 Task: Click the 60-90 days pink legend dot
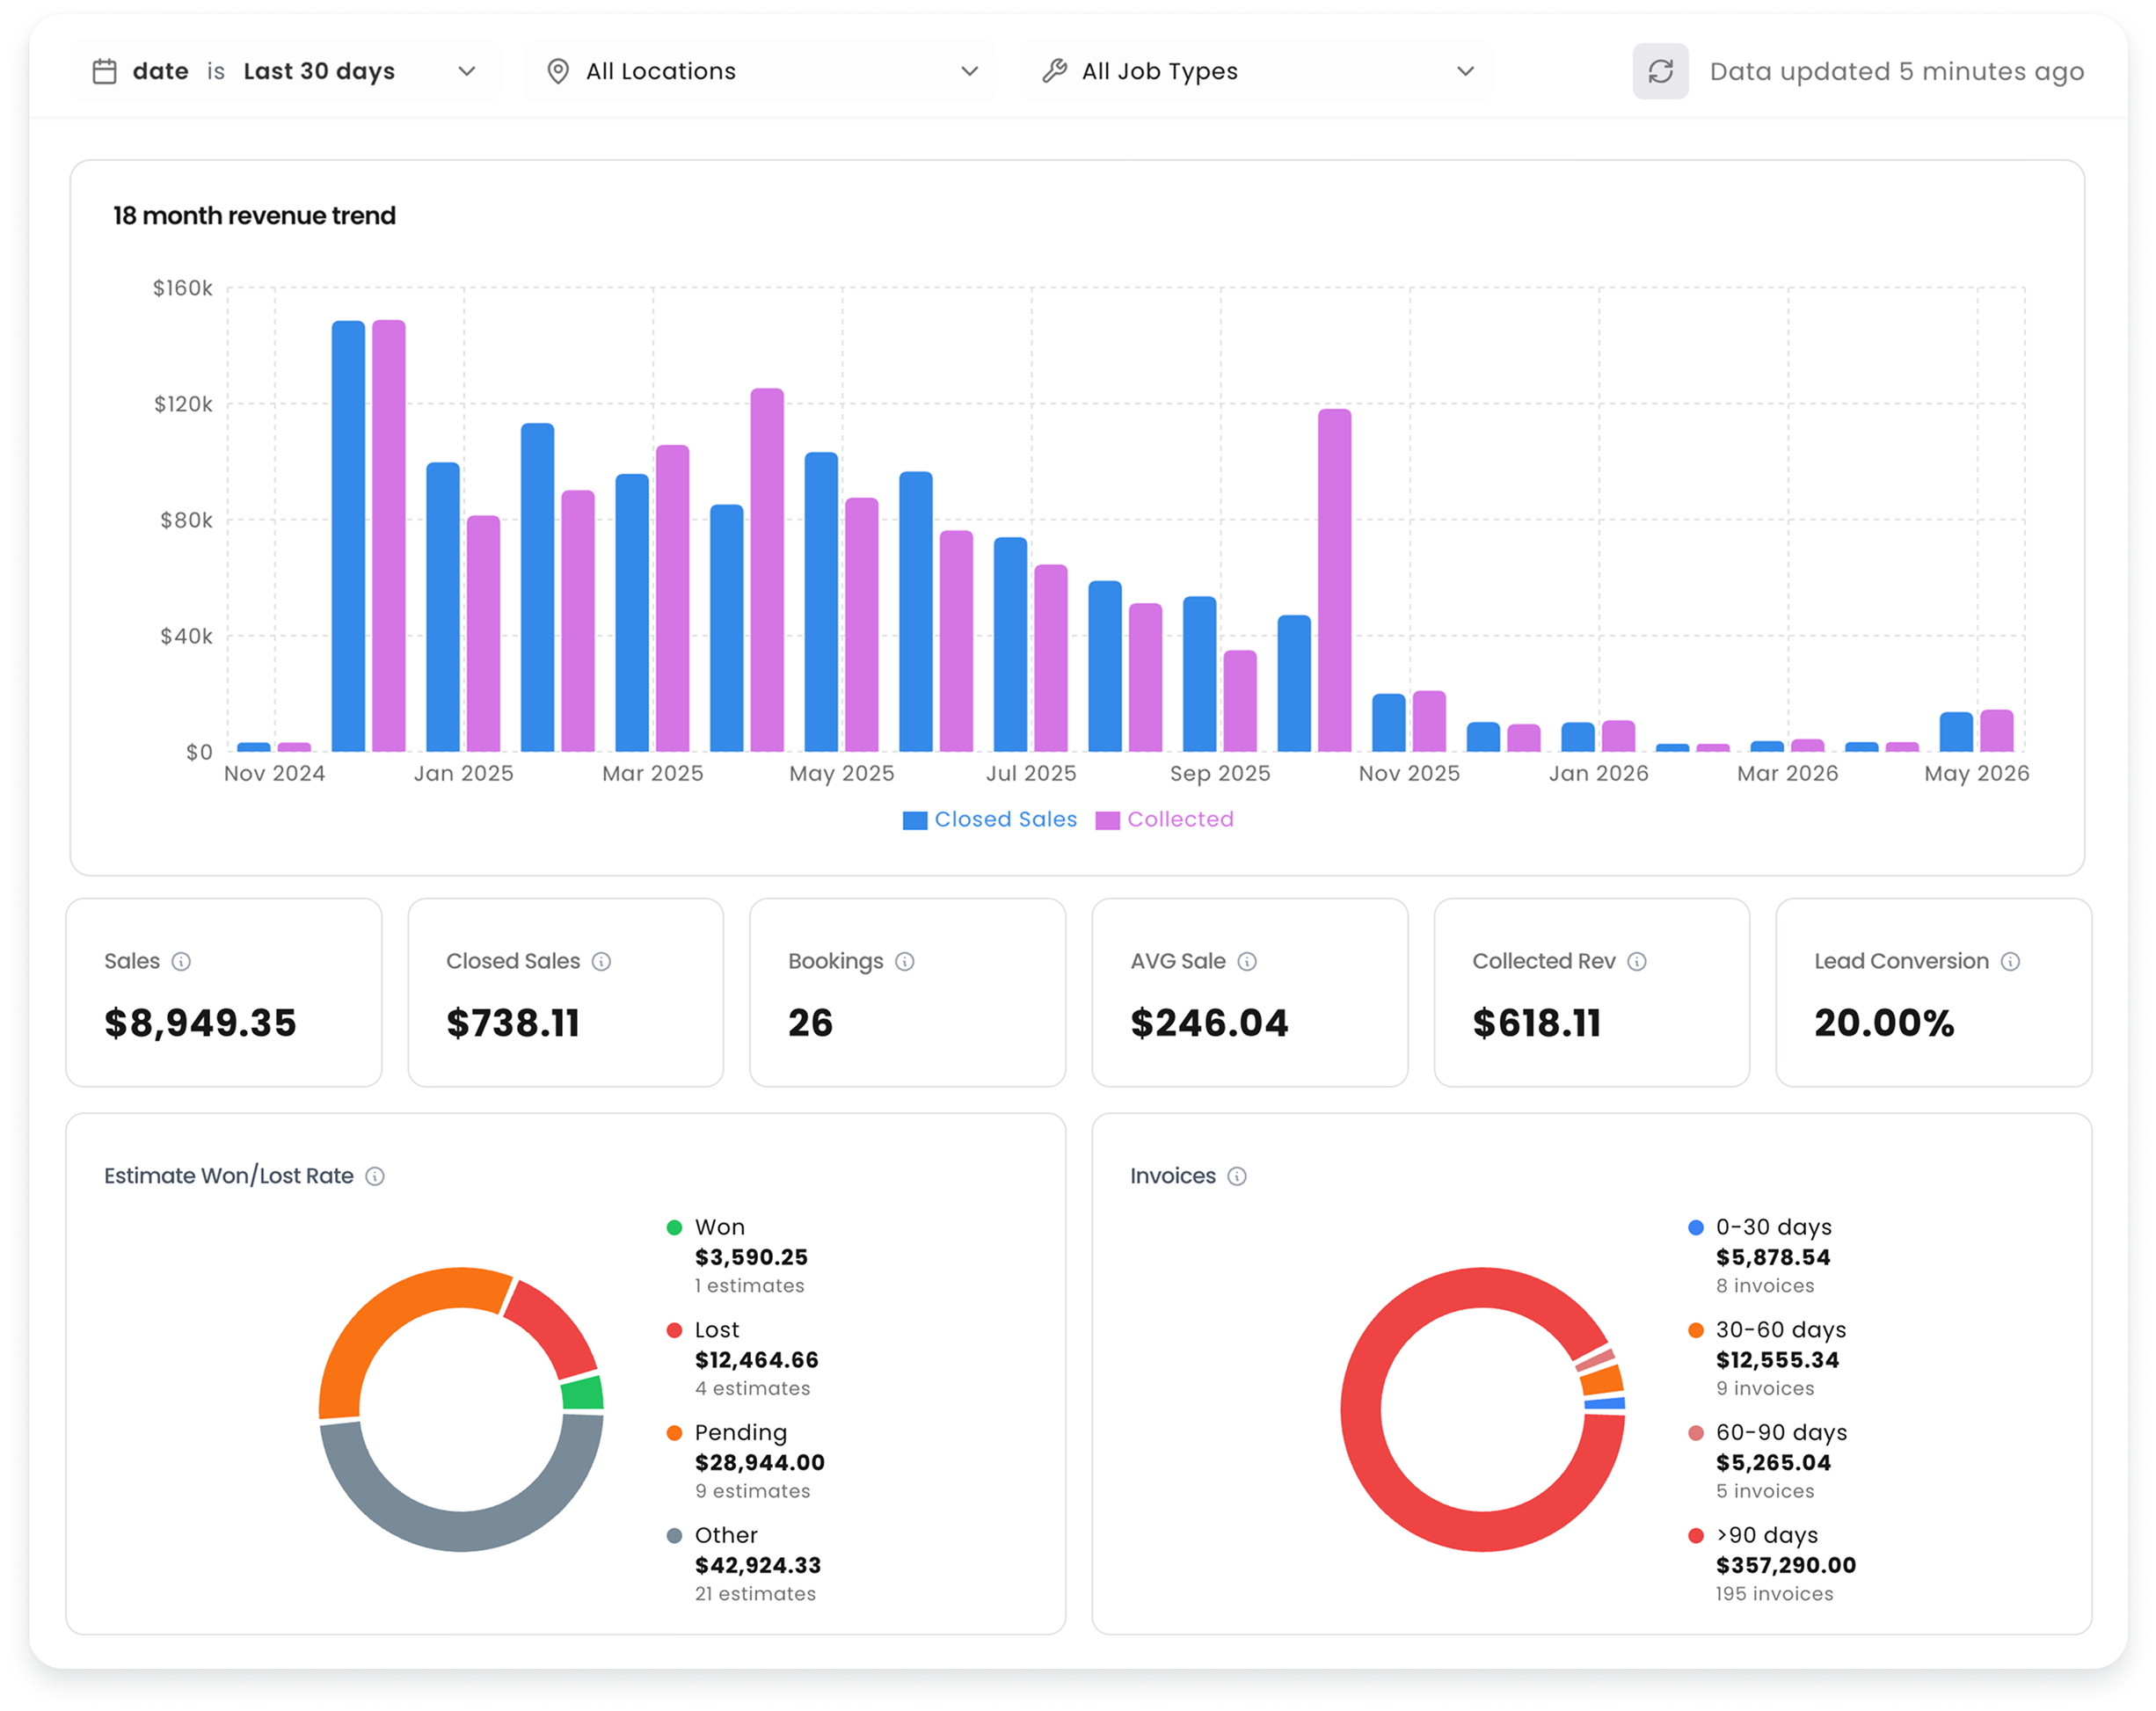click(x=1696, y=1433)
